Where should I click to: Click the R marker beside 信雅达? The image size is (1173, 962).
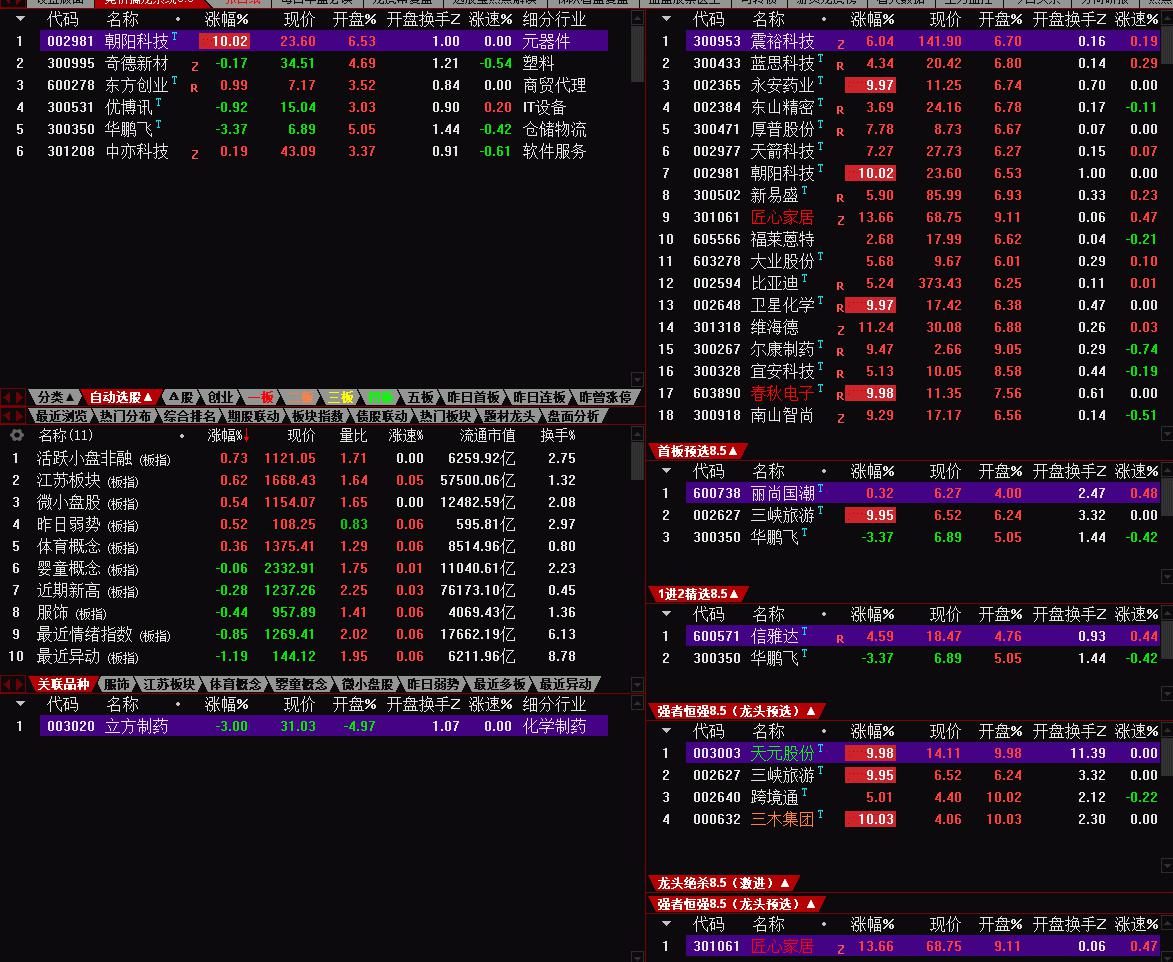(x=840, y=639)
